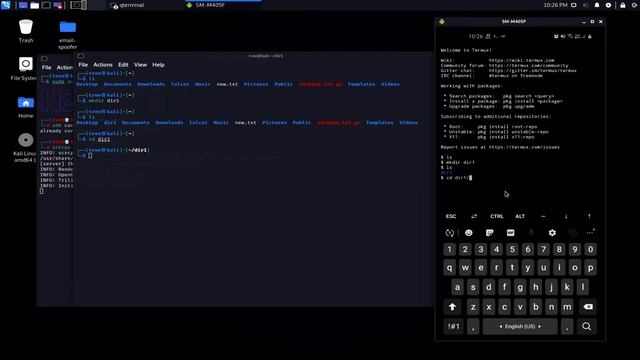The width and height of the screenshot is (640, 360).
Task: Tap the English (US) space bar
Action: pos(520,327)
